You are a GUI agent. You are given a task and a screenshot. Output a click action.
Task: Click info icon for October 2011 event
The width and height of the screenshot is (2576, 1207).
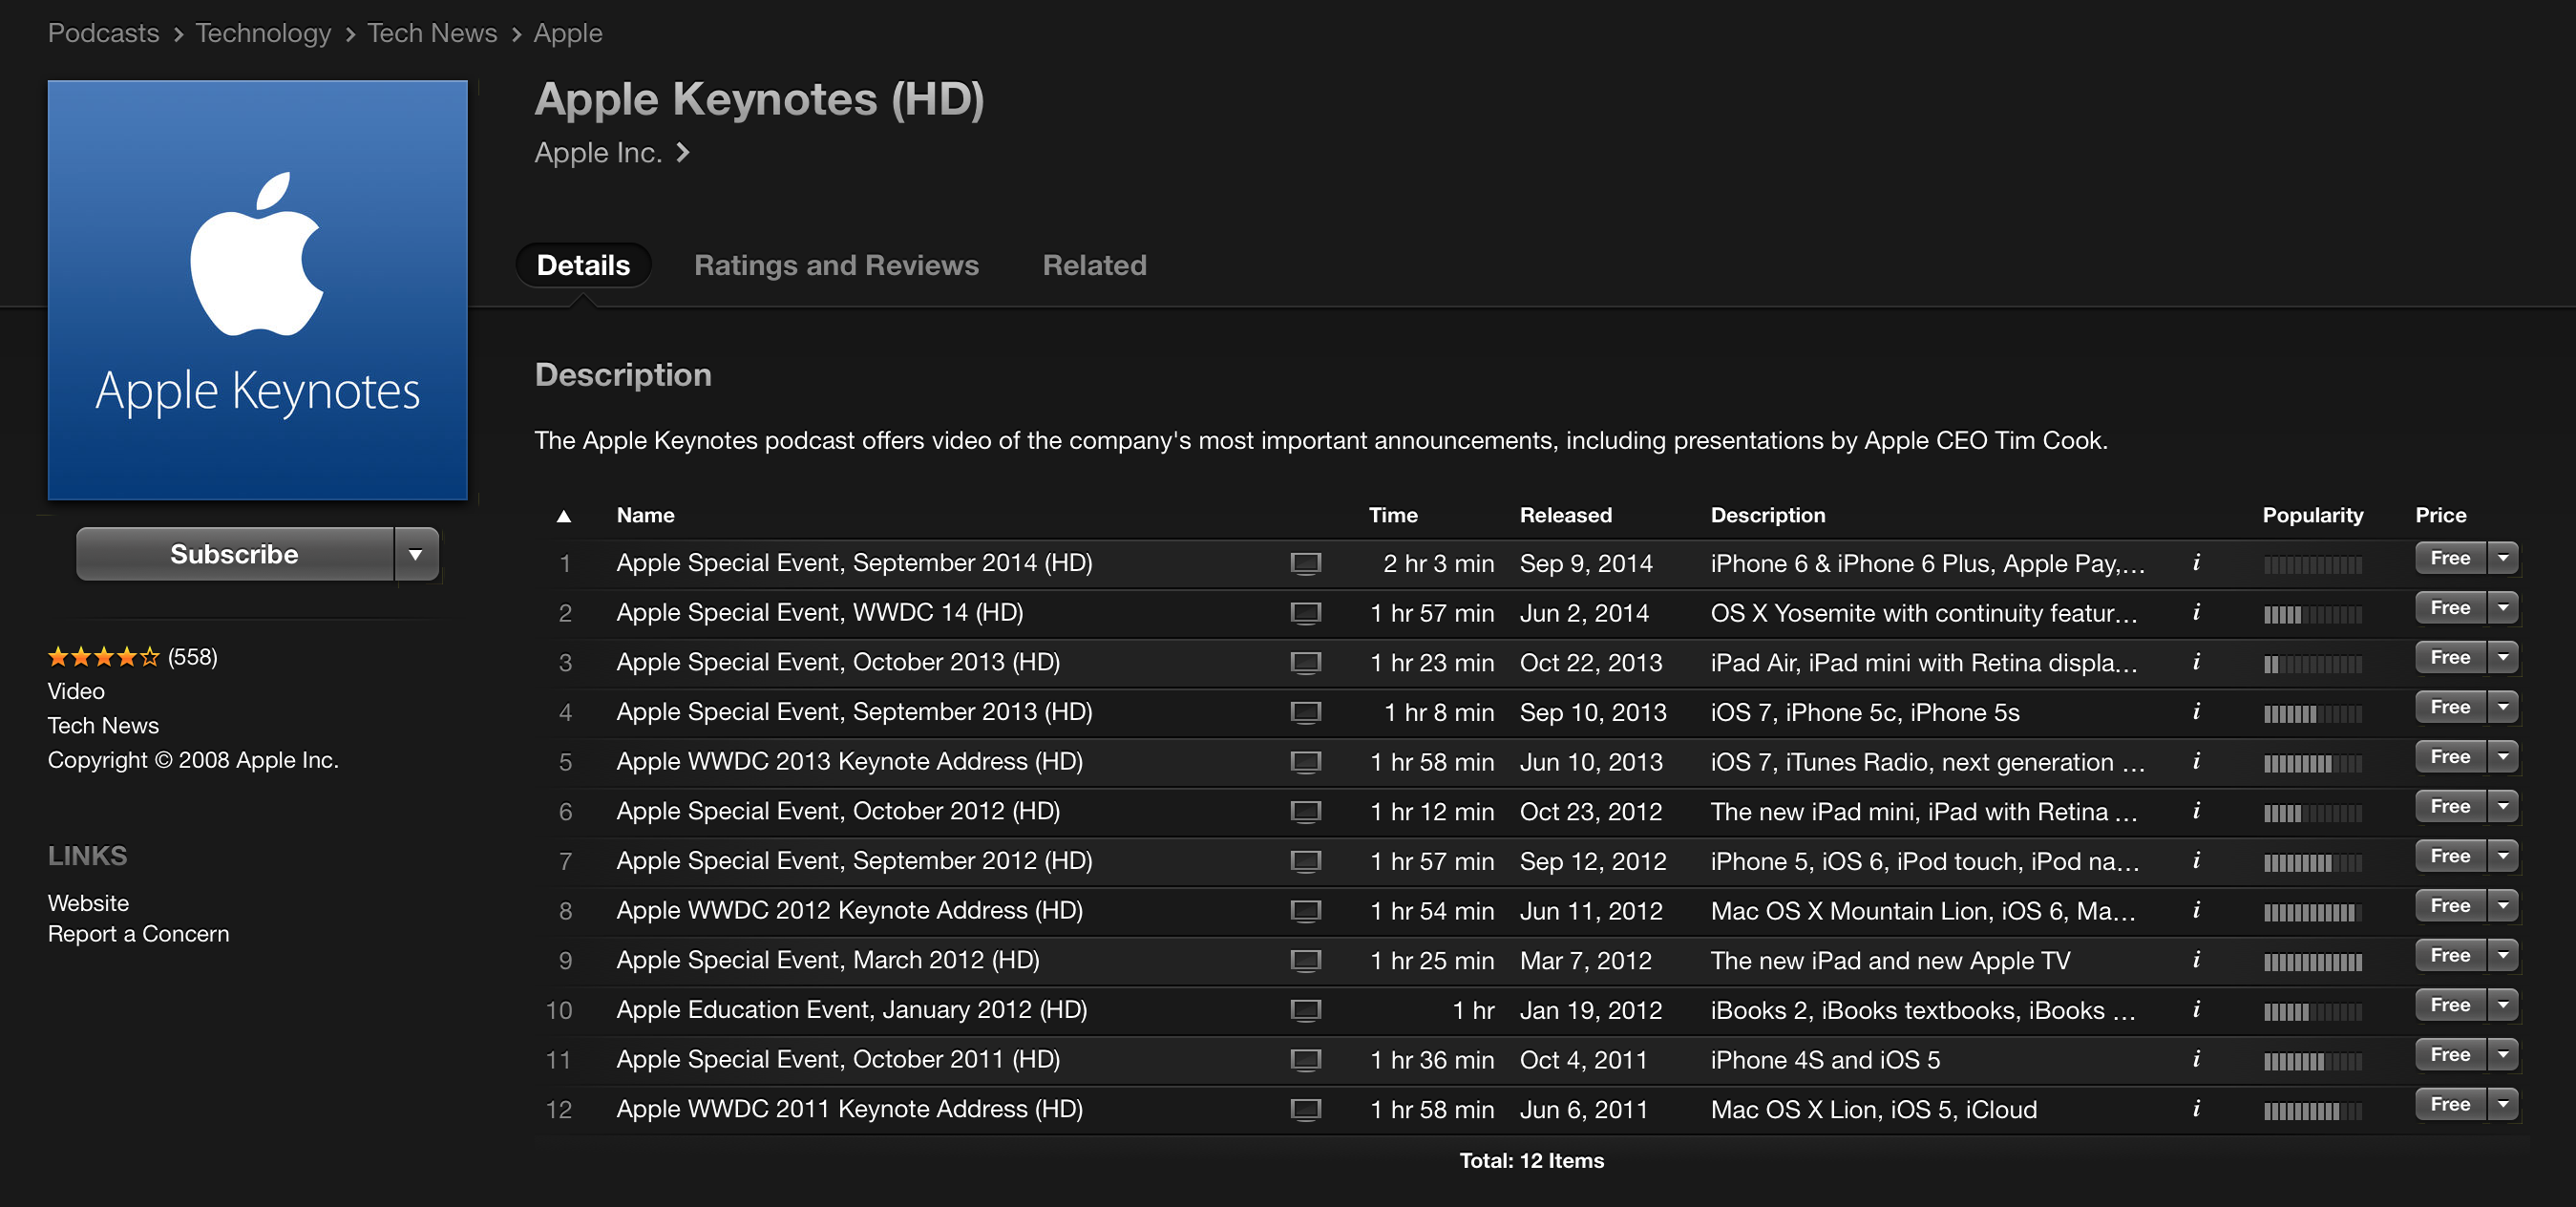click(2196, 1059)
